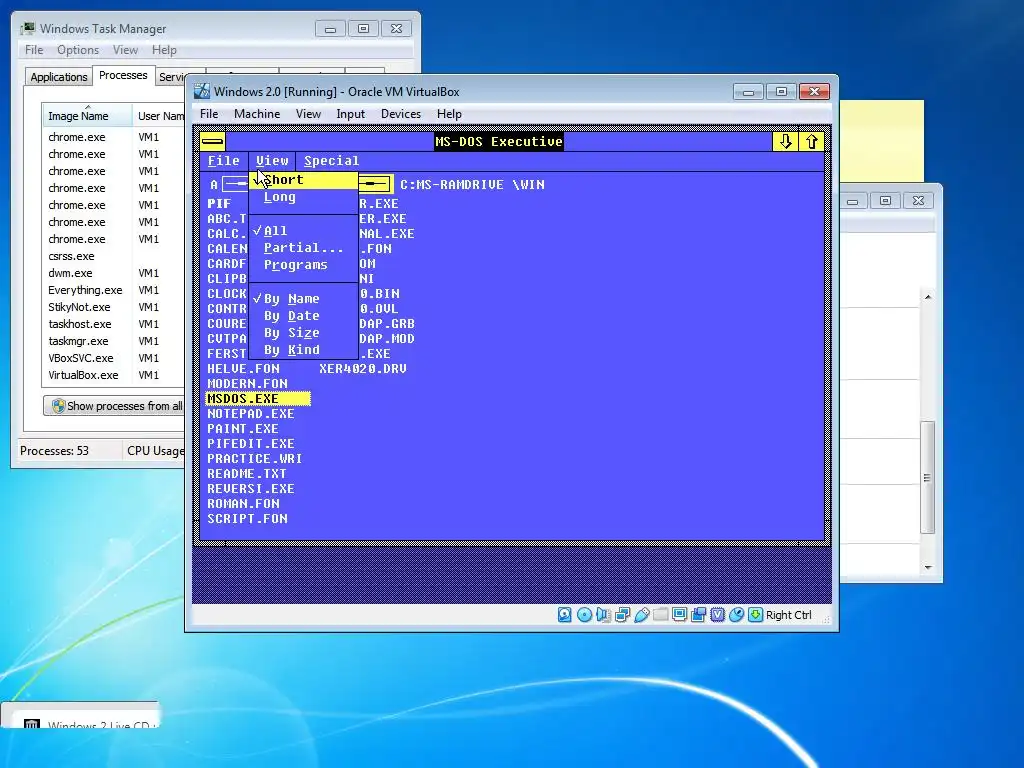Click the video capture icon in VirtualBox status bar

698,615
